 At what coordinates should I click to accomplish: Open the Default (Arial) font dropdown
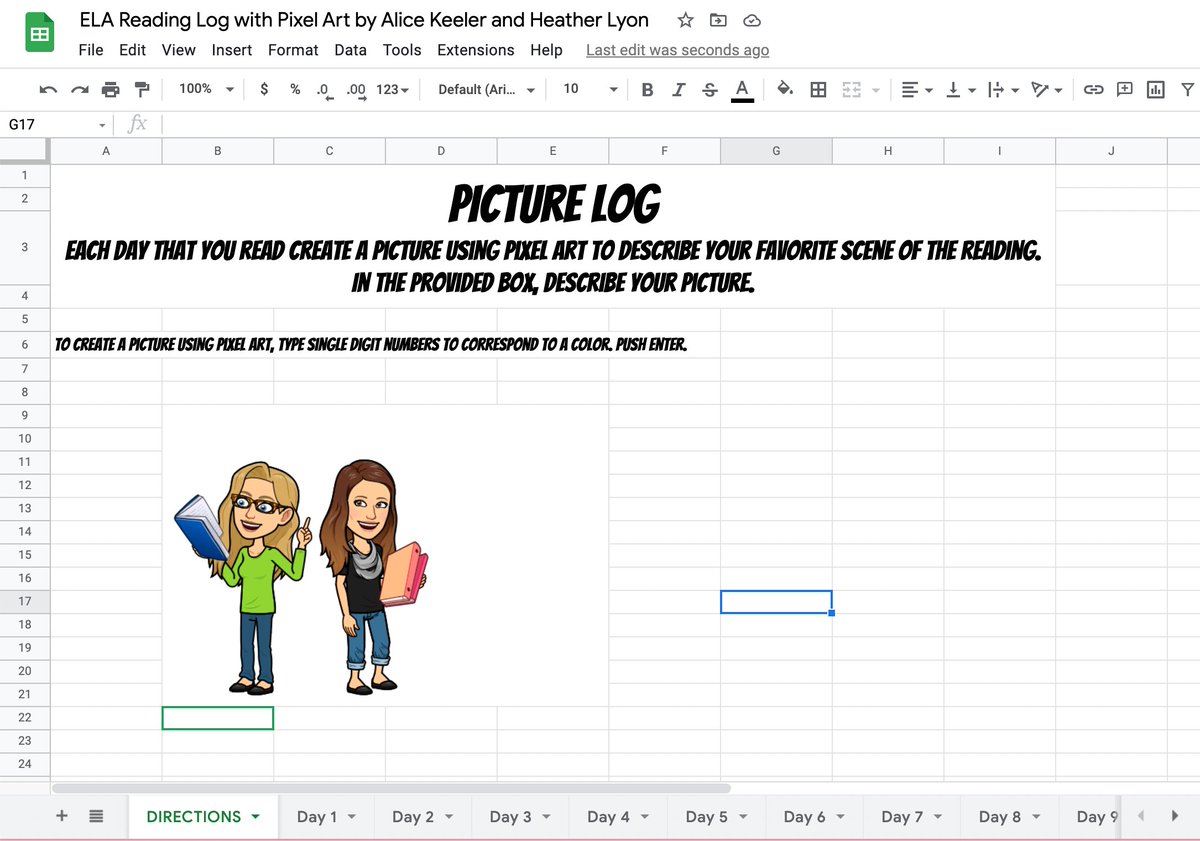pos(486,89)
